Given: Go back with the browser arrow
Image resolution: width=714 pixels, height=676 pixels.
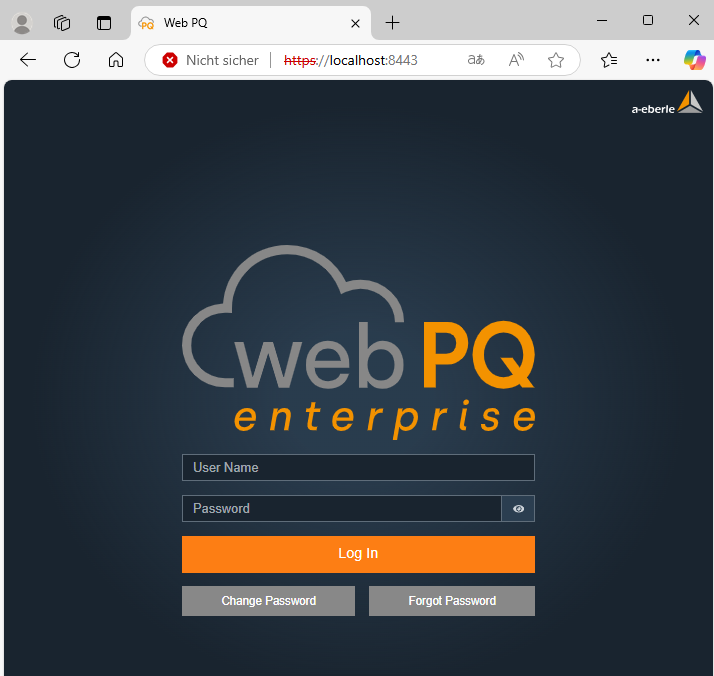Looking at the screenshot, I should (x=28, y=60).
